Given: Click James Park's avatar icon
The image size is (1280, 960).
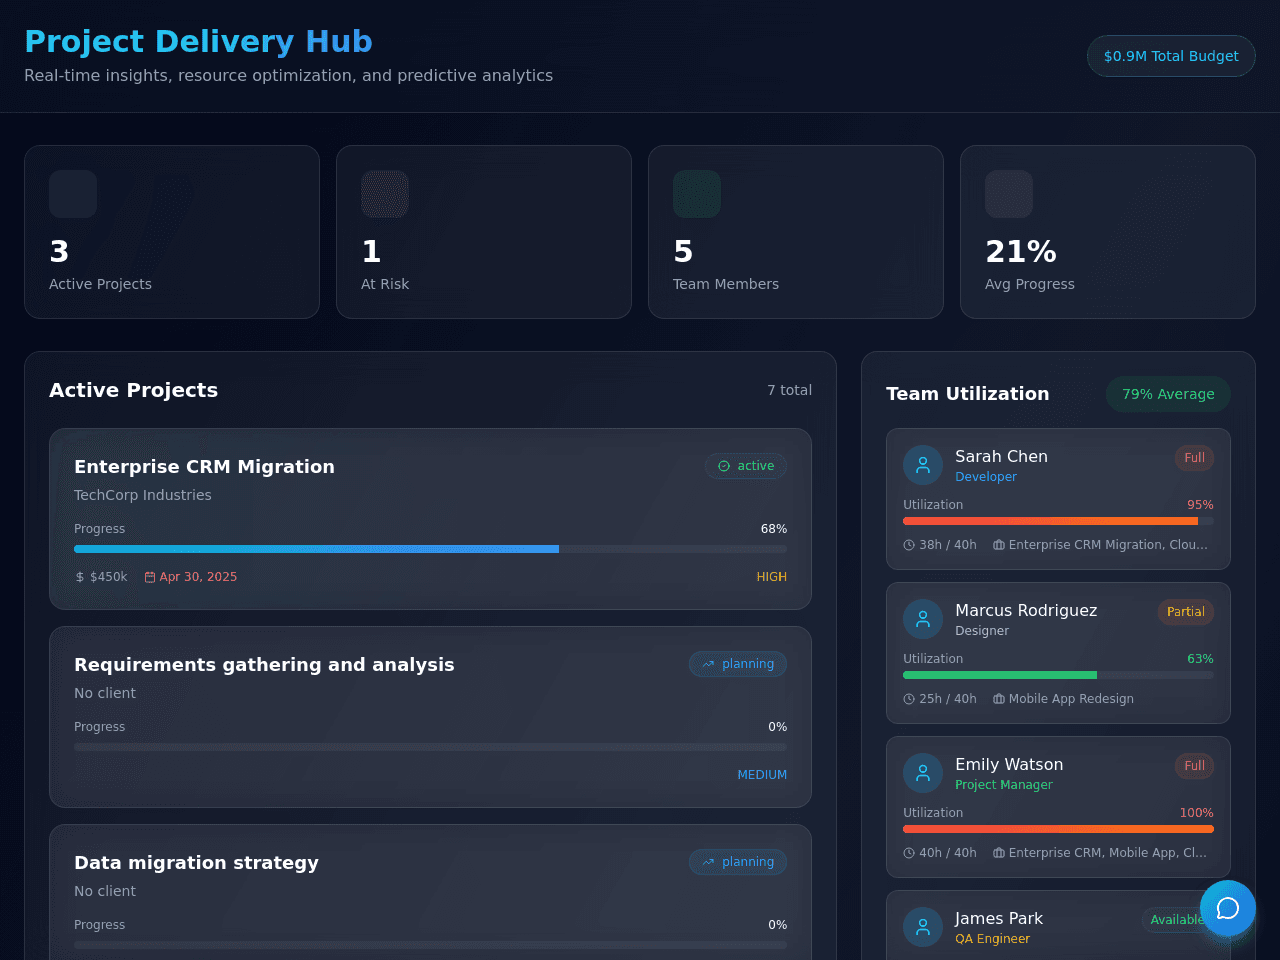Looking at the screenshot, I should click(x=923, y=927).
